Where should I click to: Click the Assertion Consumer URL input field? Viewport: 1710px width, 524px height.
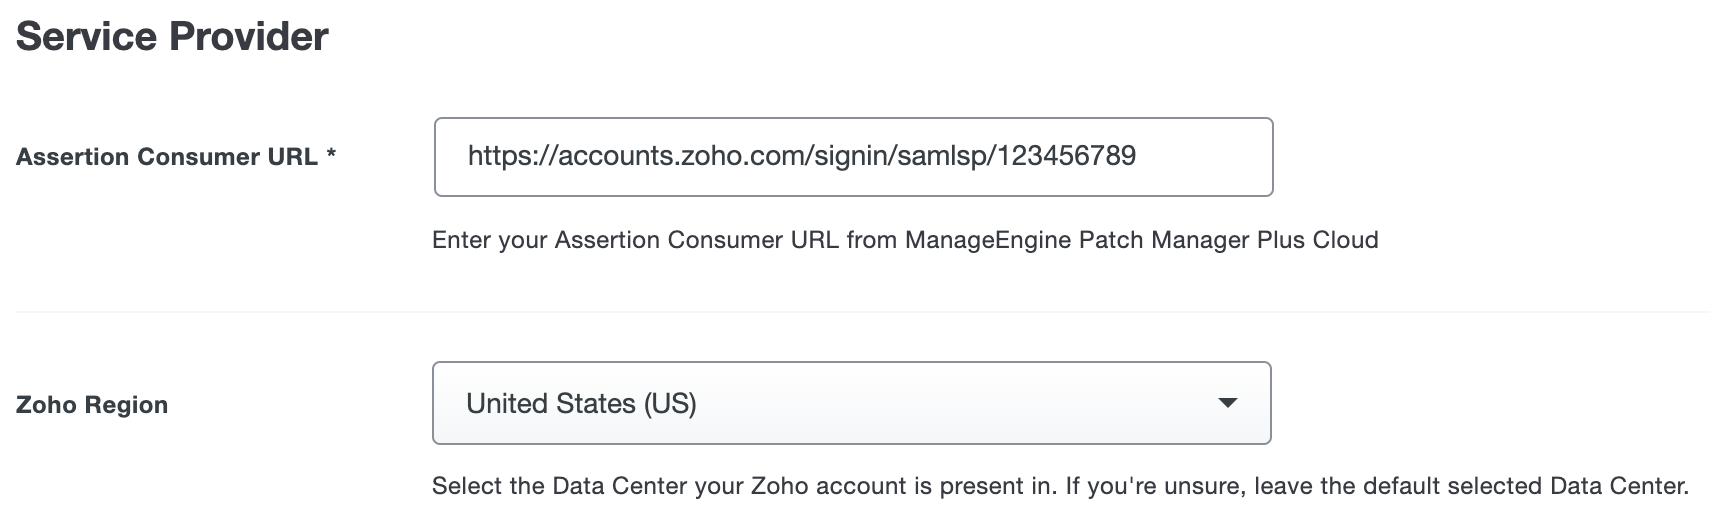click(x=852, y=157)
